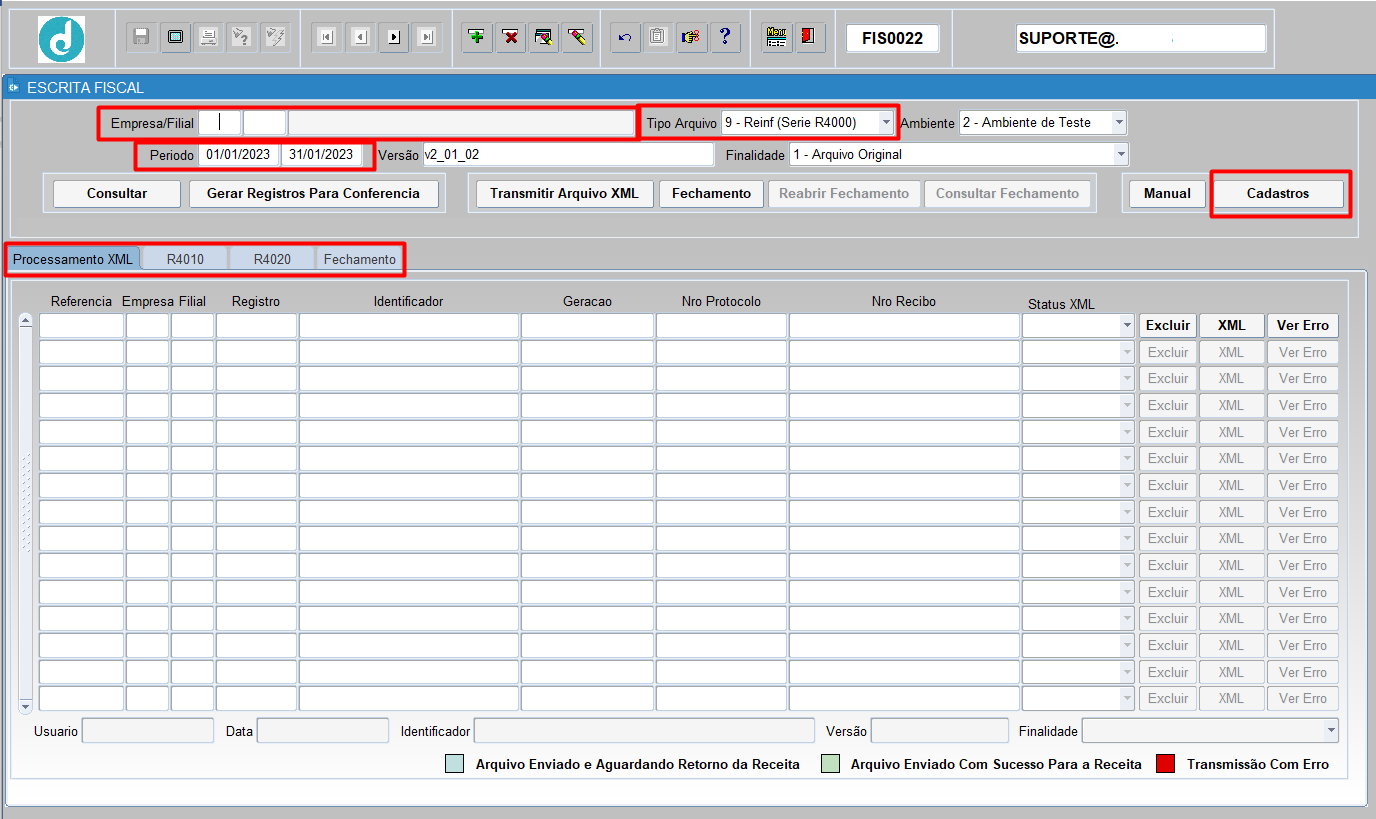Click the Consultar button
The height and width of the screenshot is (819, 1376).
pos(117,194)
